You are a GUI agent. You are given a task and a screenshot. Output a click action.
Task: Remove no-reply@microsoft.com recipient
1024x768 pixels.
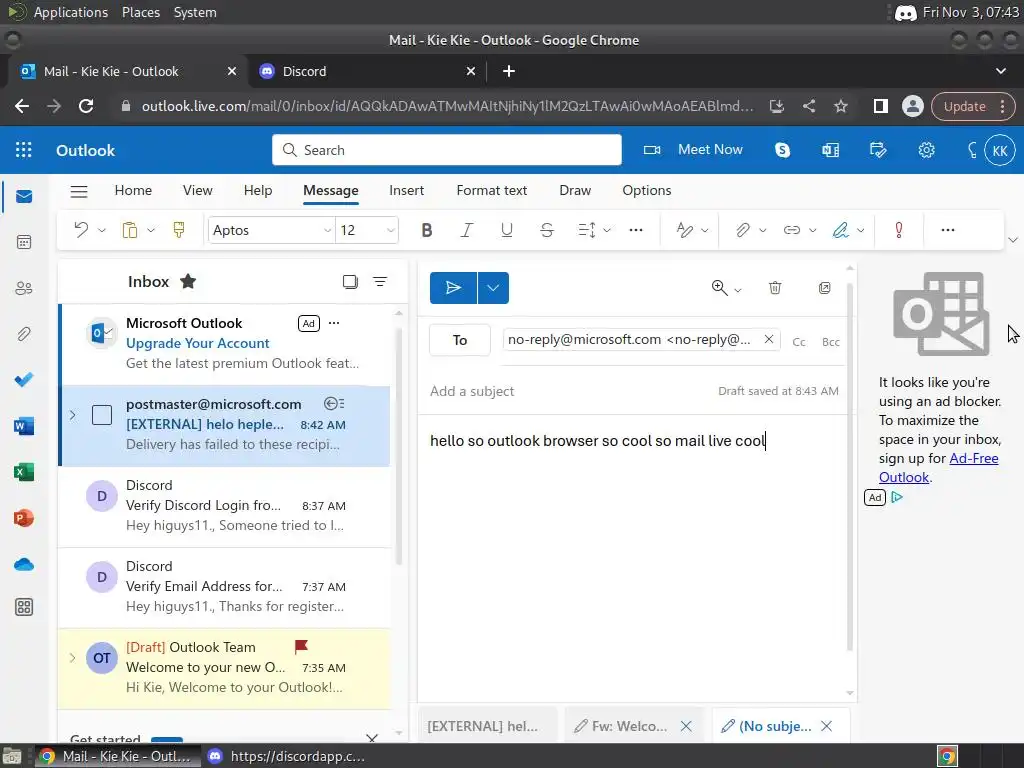tap(769, 339)
